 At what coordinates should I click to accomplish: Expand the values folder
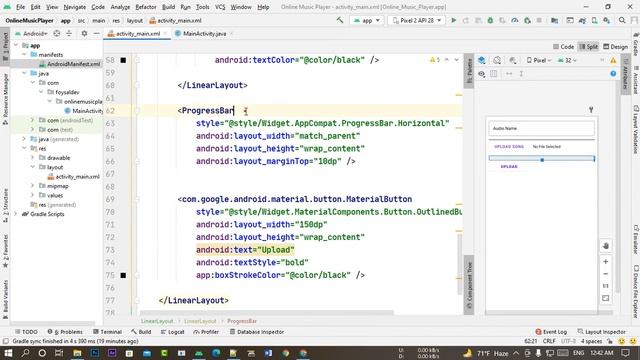(x=33, y=195)
